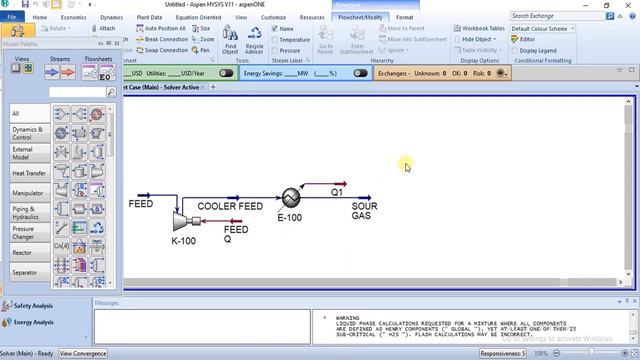Open the Economics tab

pyautogui.click(x=73, y=17)
